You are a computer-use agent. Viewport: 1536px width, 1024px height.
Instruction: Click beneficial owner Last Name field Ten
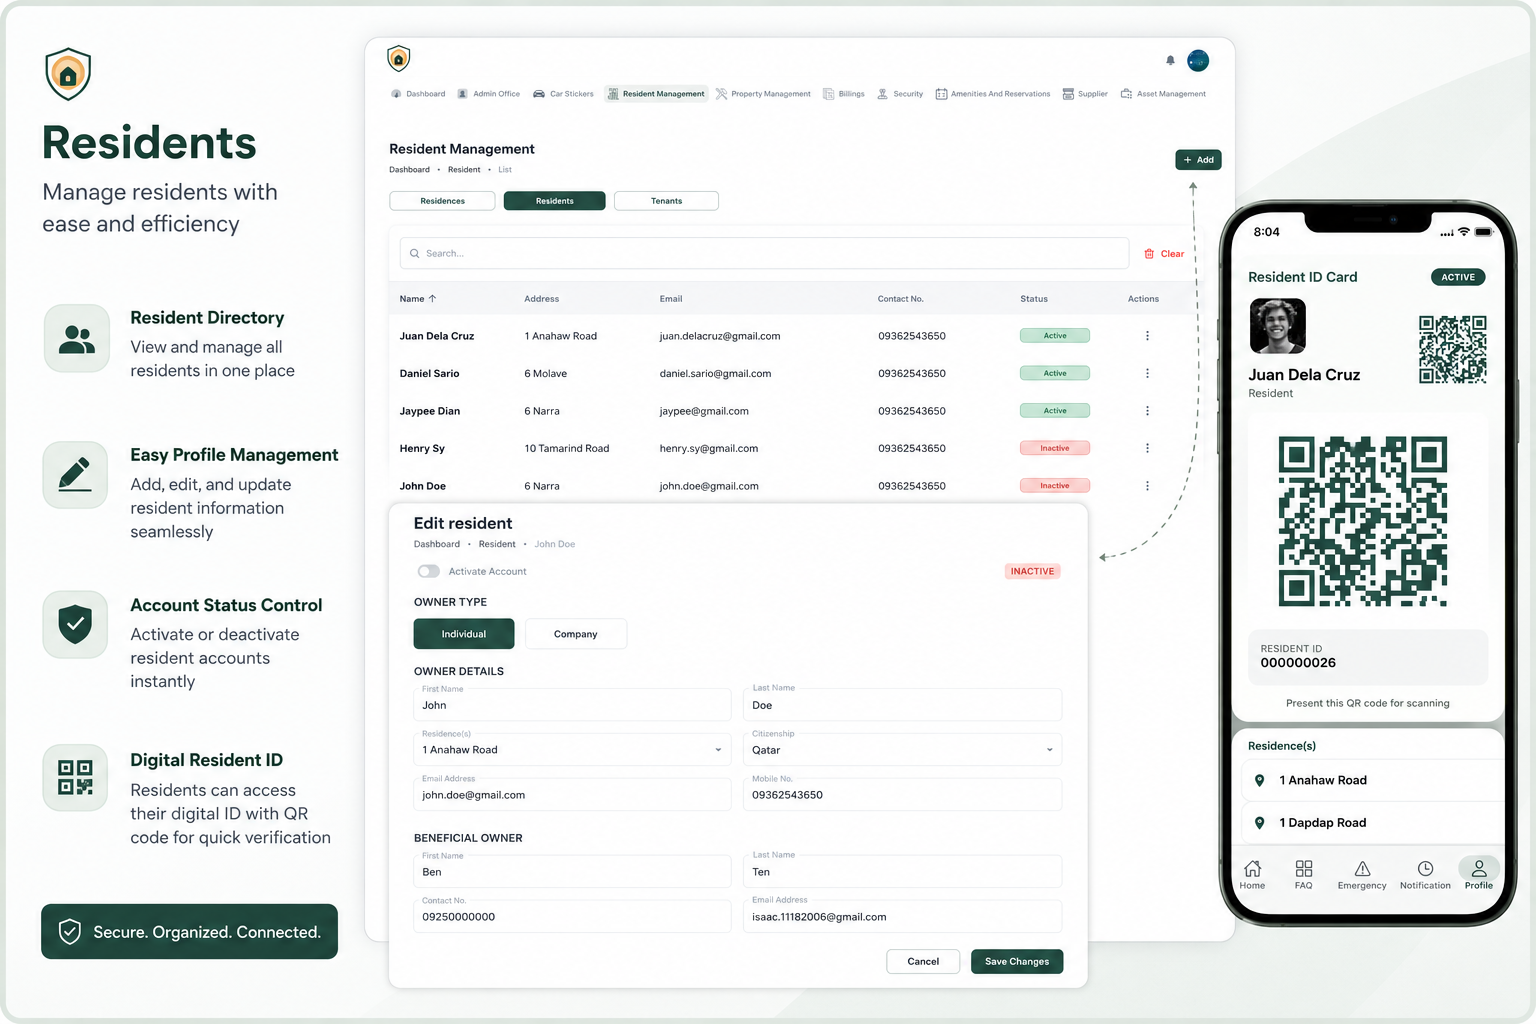coord(902,872)
